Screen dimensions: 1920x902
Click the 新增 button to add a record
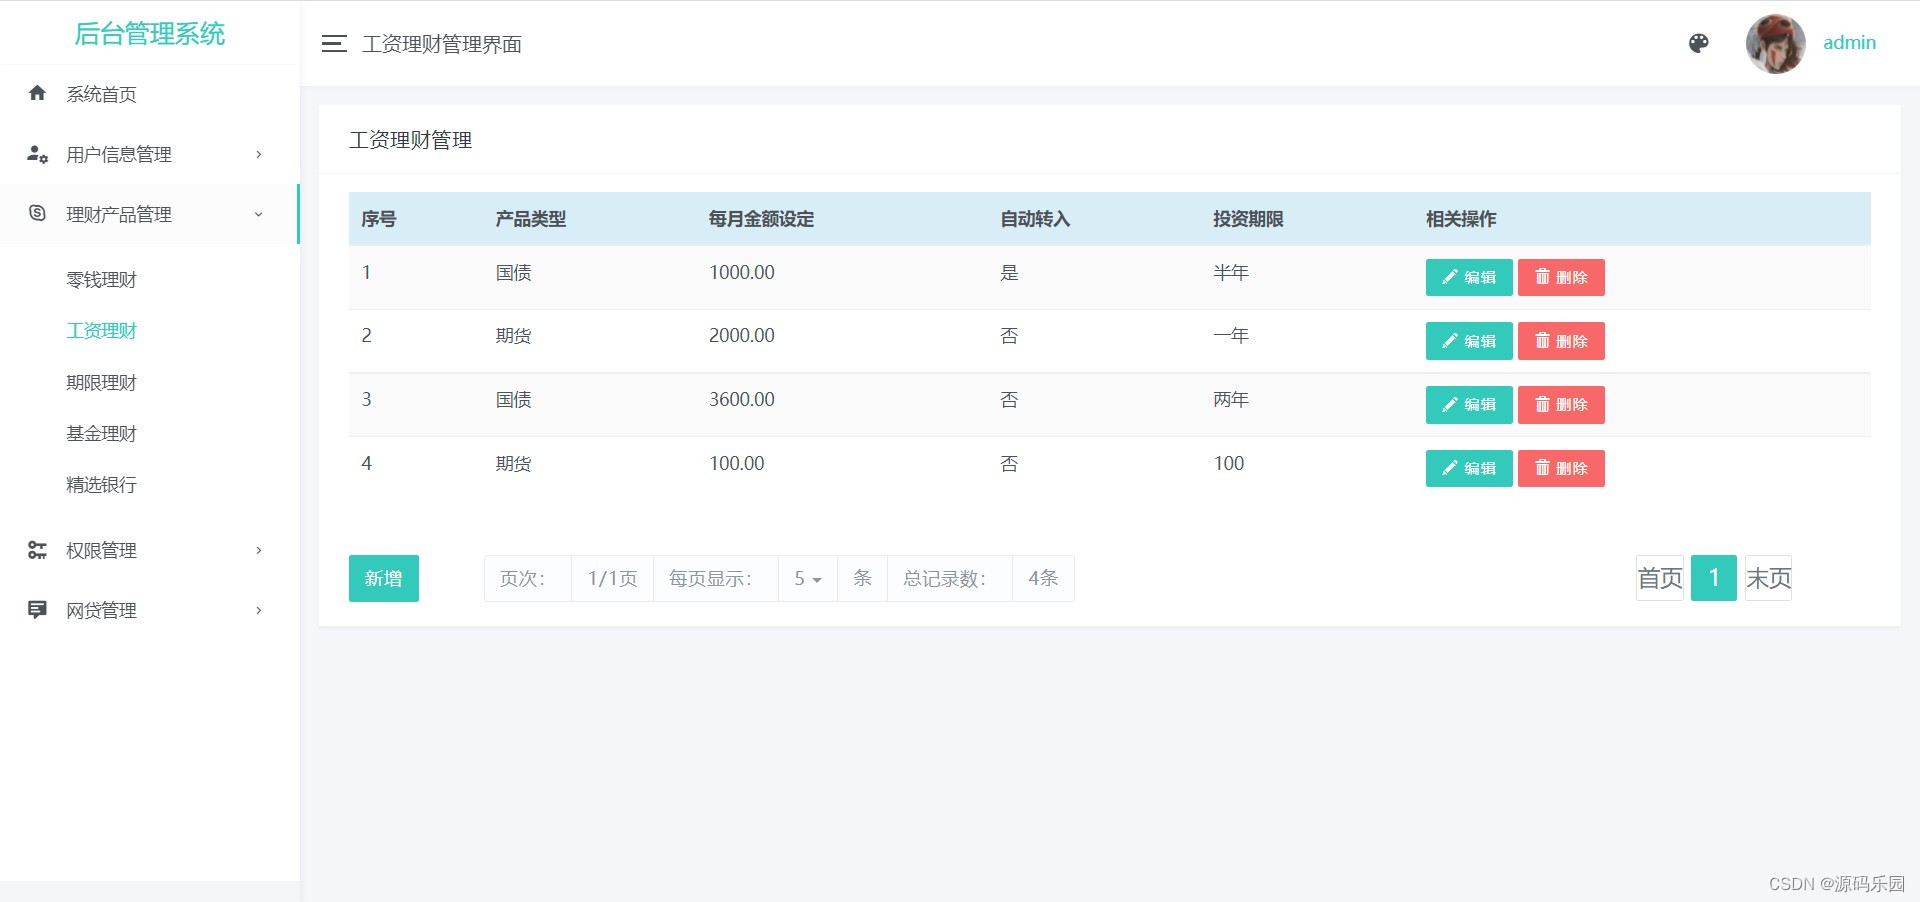(383, 578)
